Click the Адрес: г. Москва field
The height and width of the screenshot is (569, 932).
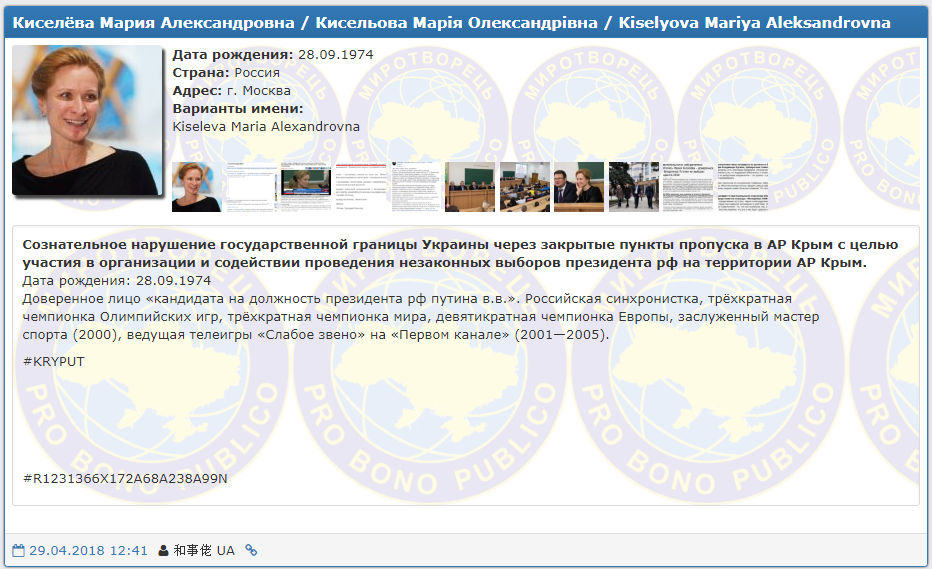click(x=232, y=91)
